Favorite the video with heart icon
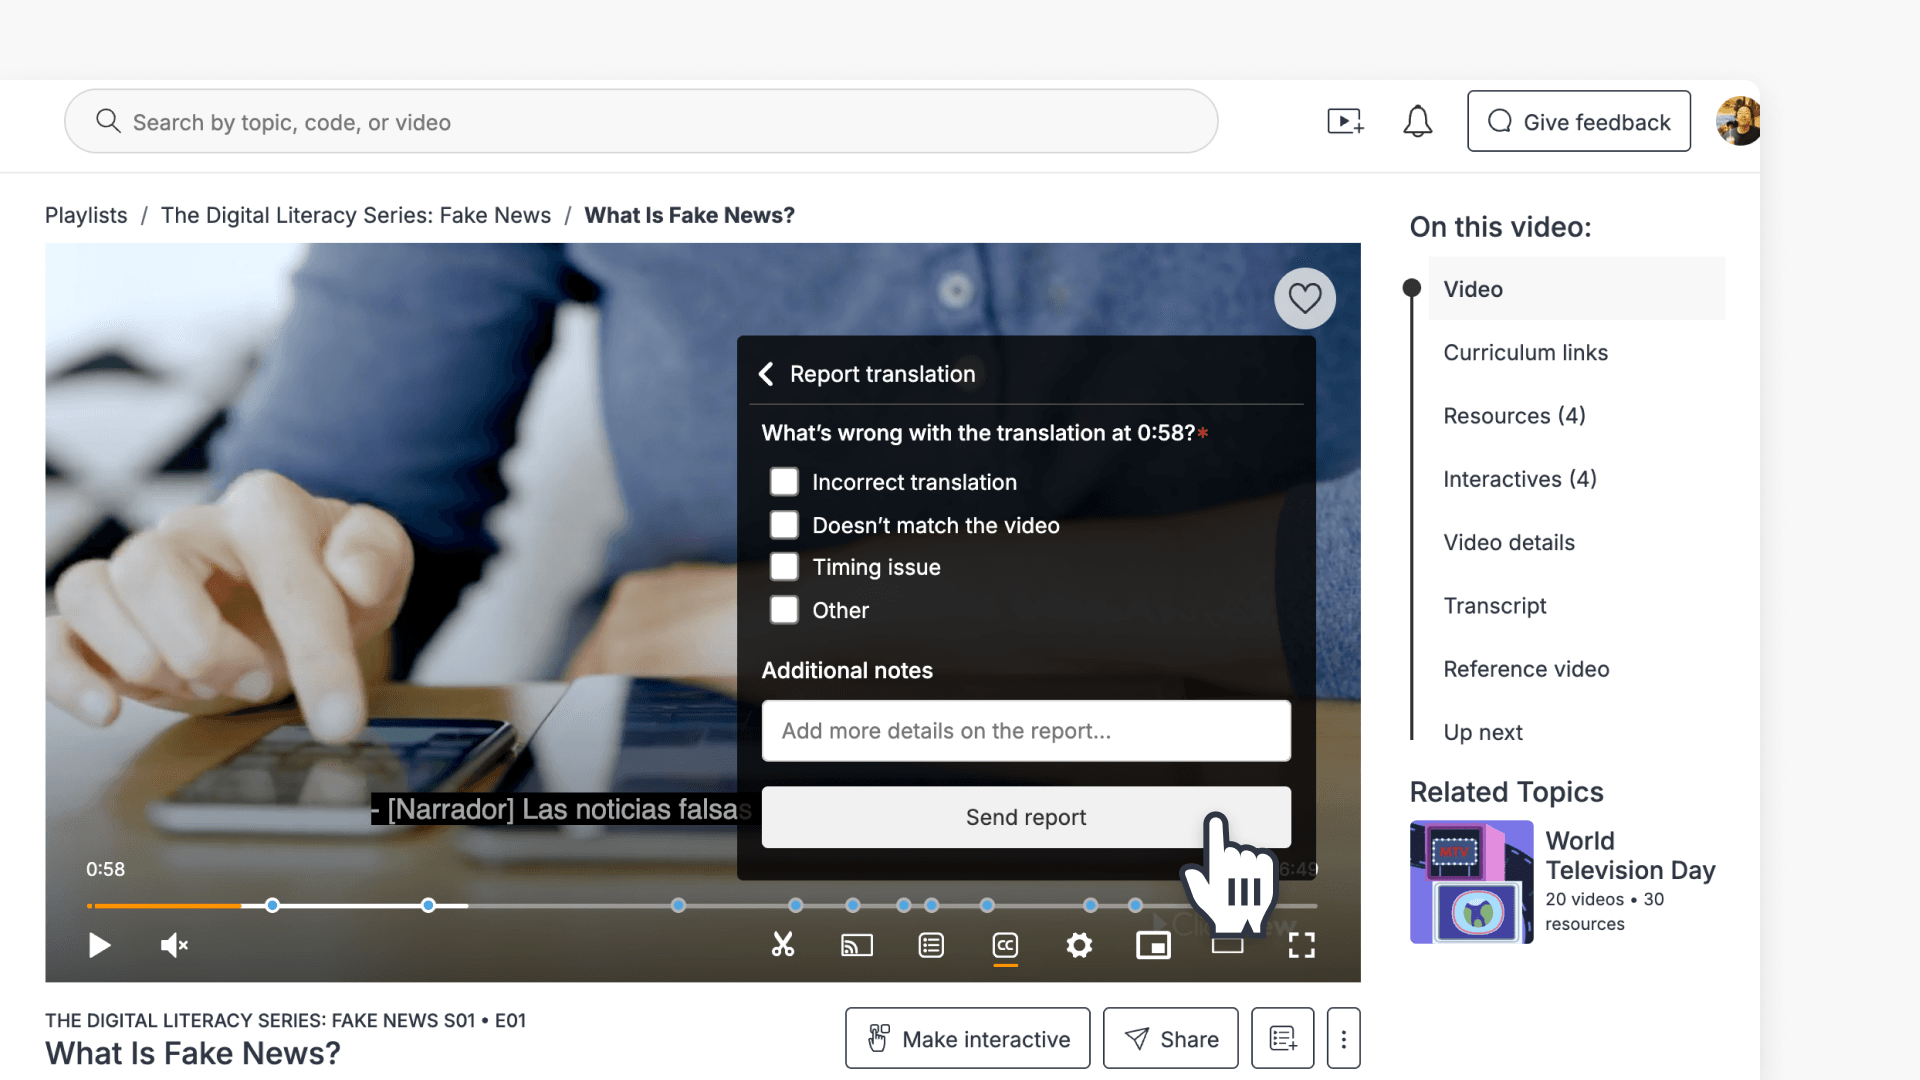The image size is (1920, 1080). [x=1304, y=298]
